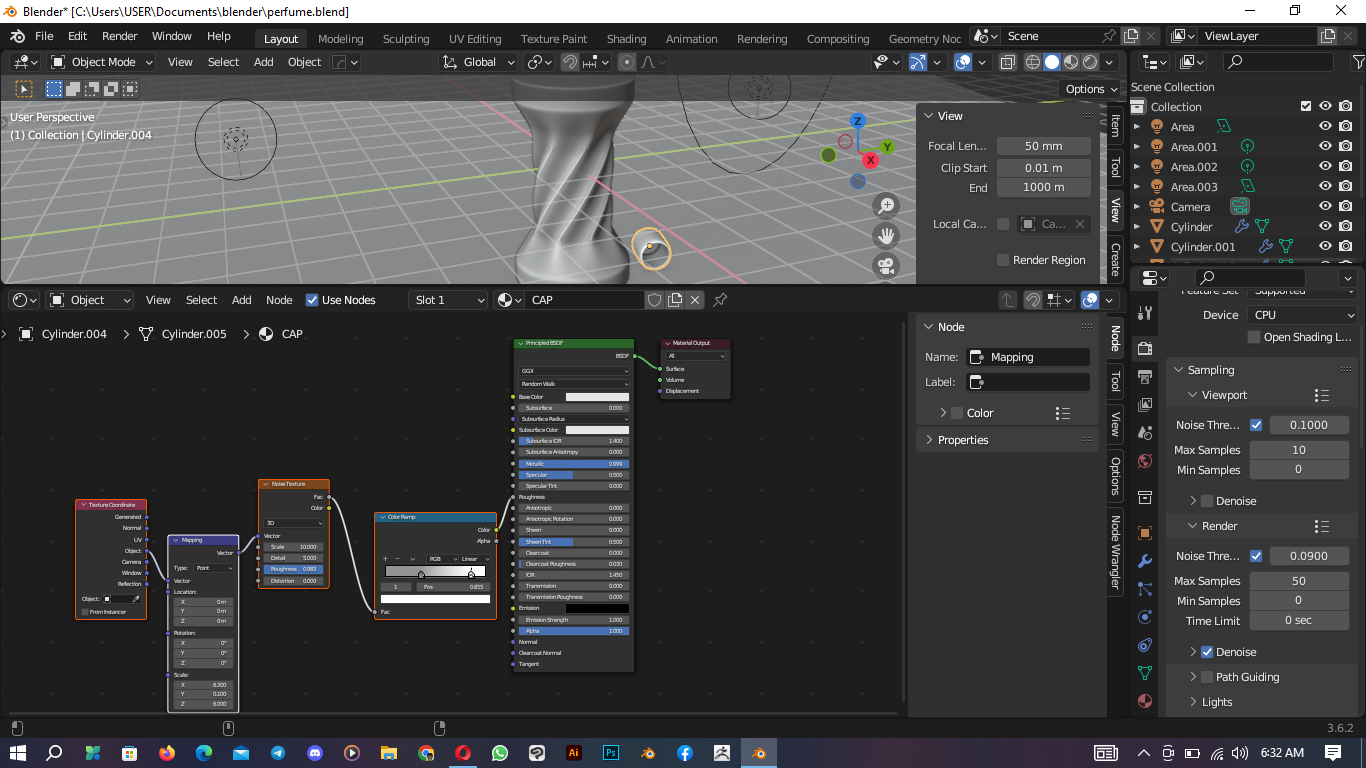Hide Area.001 light with eye icon
Screen dimensions: 1366x768
1325,147
